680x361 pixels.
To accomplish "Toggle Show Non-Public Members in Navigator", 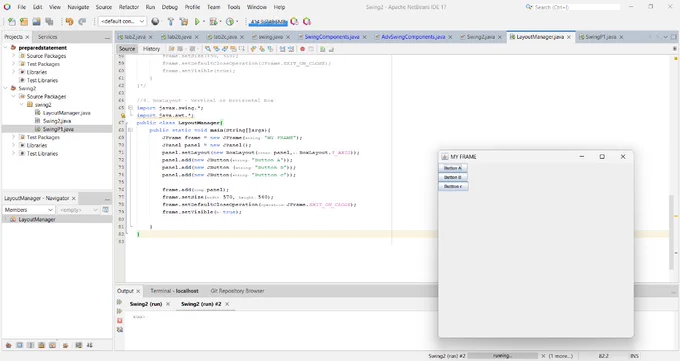I will coord(41,345).
